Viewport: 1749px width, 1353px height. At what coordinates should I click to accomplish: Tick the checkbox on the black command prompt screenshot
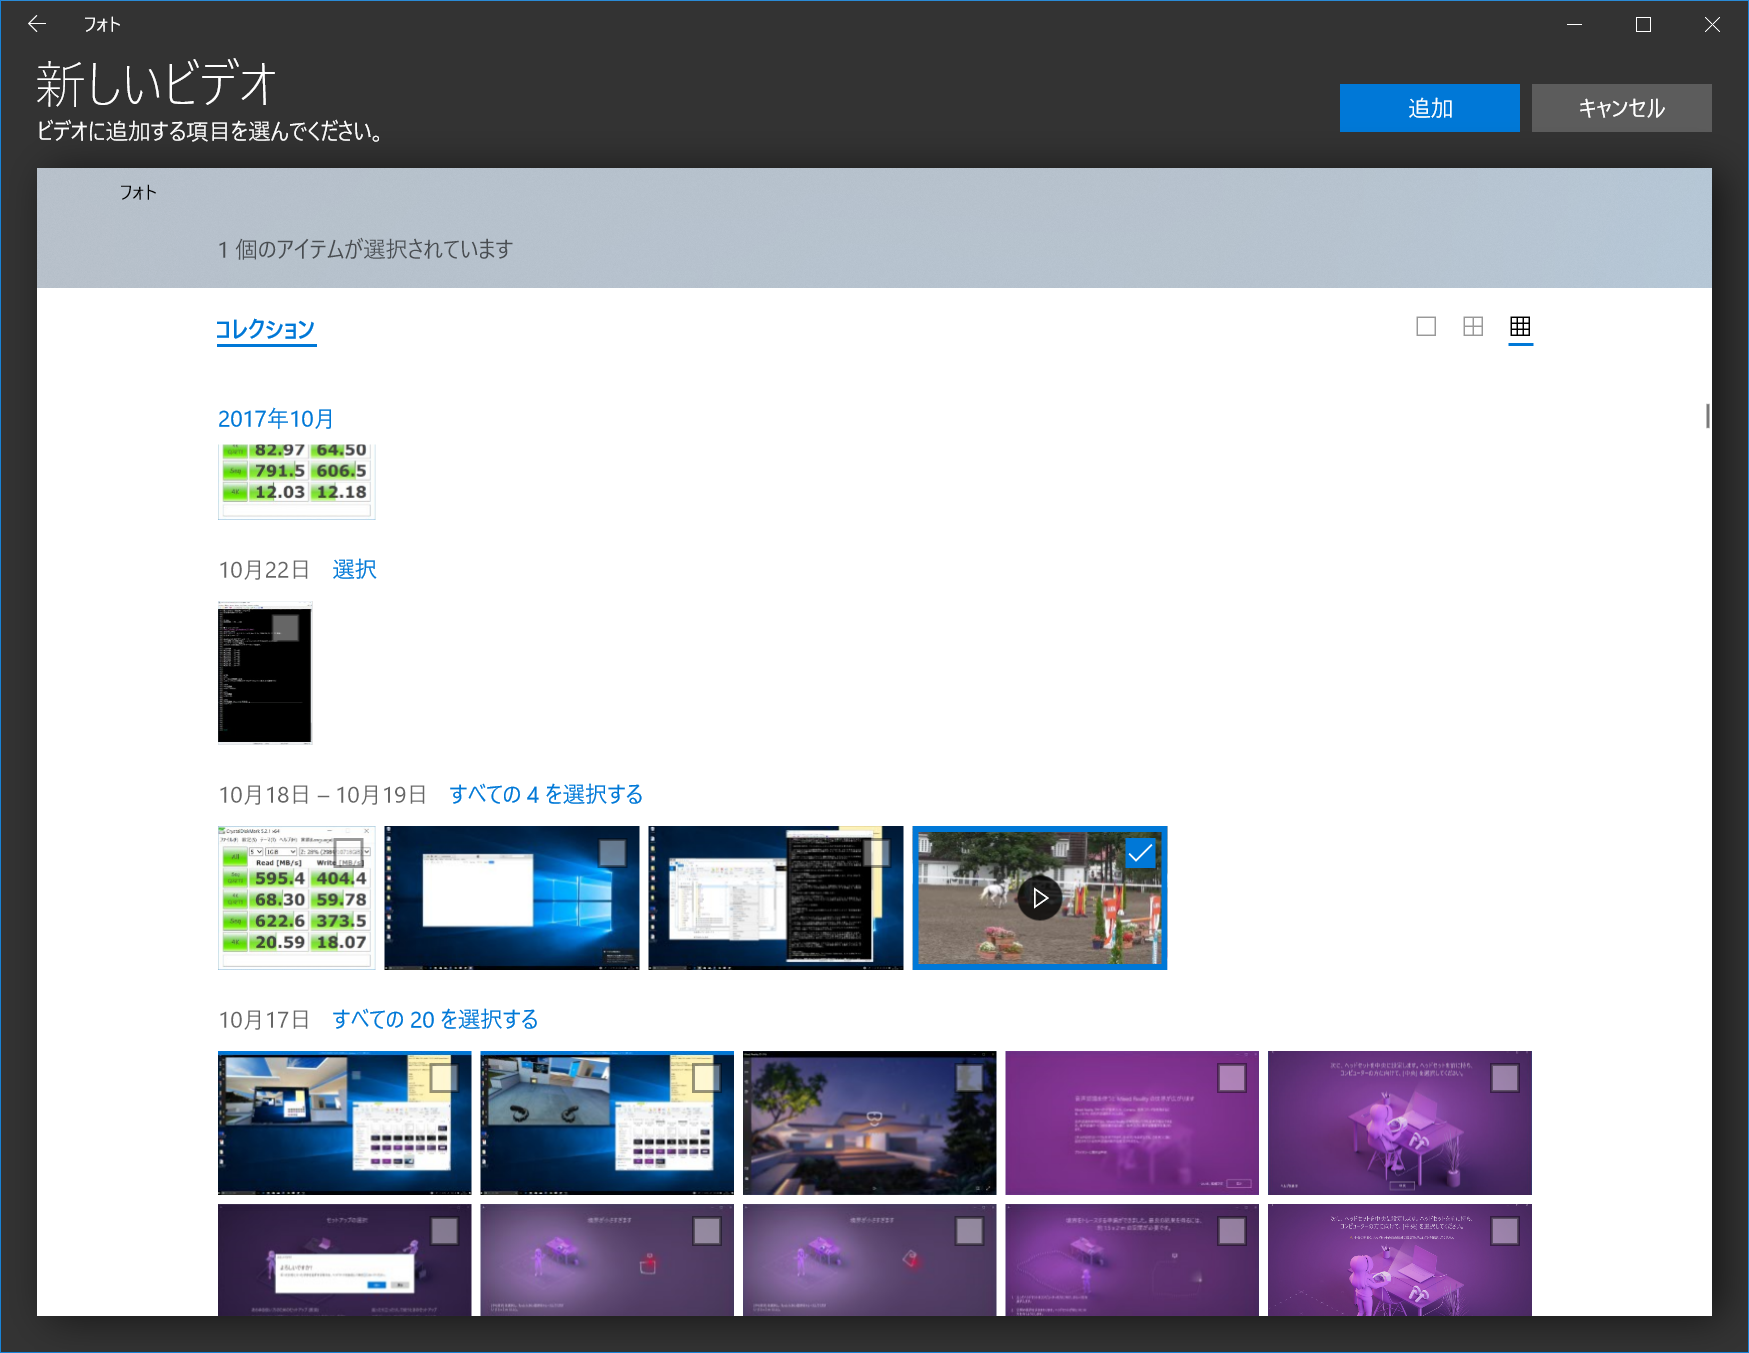click(x=285, y=627)
